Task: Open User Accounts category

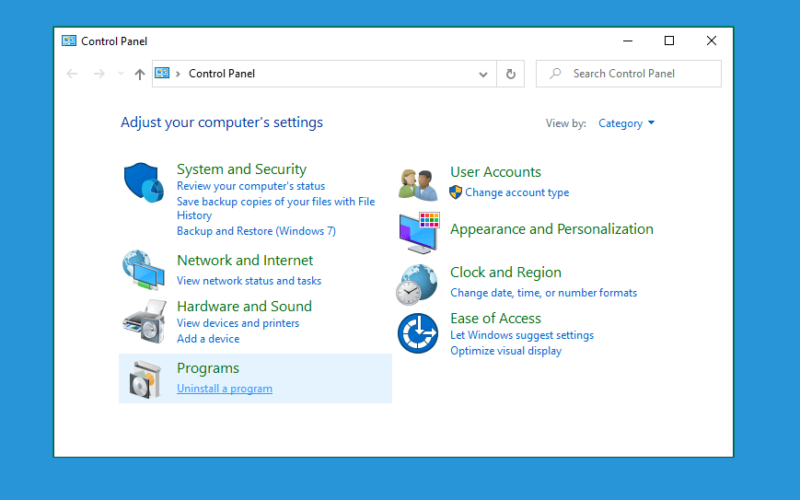Action: point(495,172)
